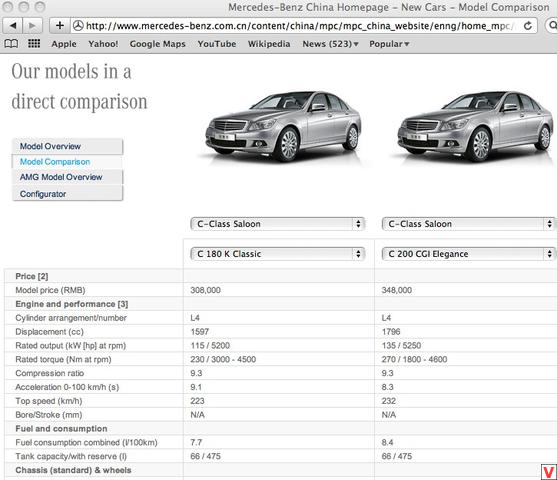Viewport: 557px width, 480px height.
Task: Open the Configurator menu item
Action: (67, 194)
